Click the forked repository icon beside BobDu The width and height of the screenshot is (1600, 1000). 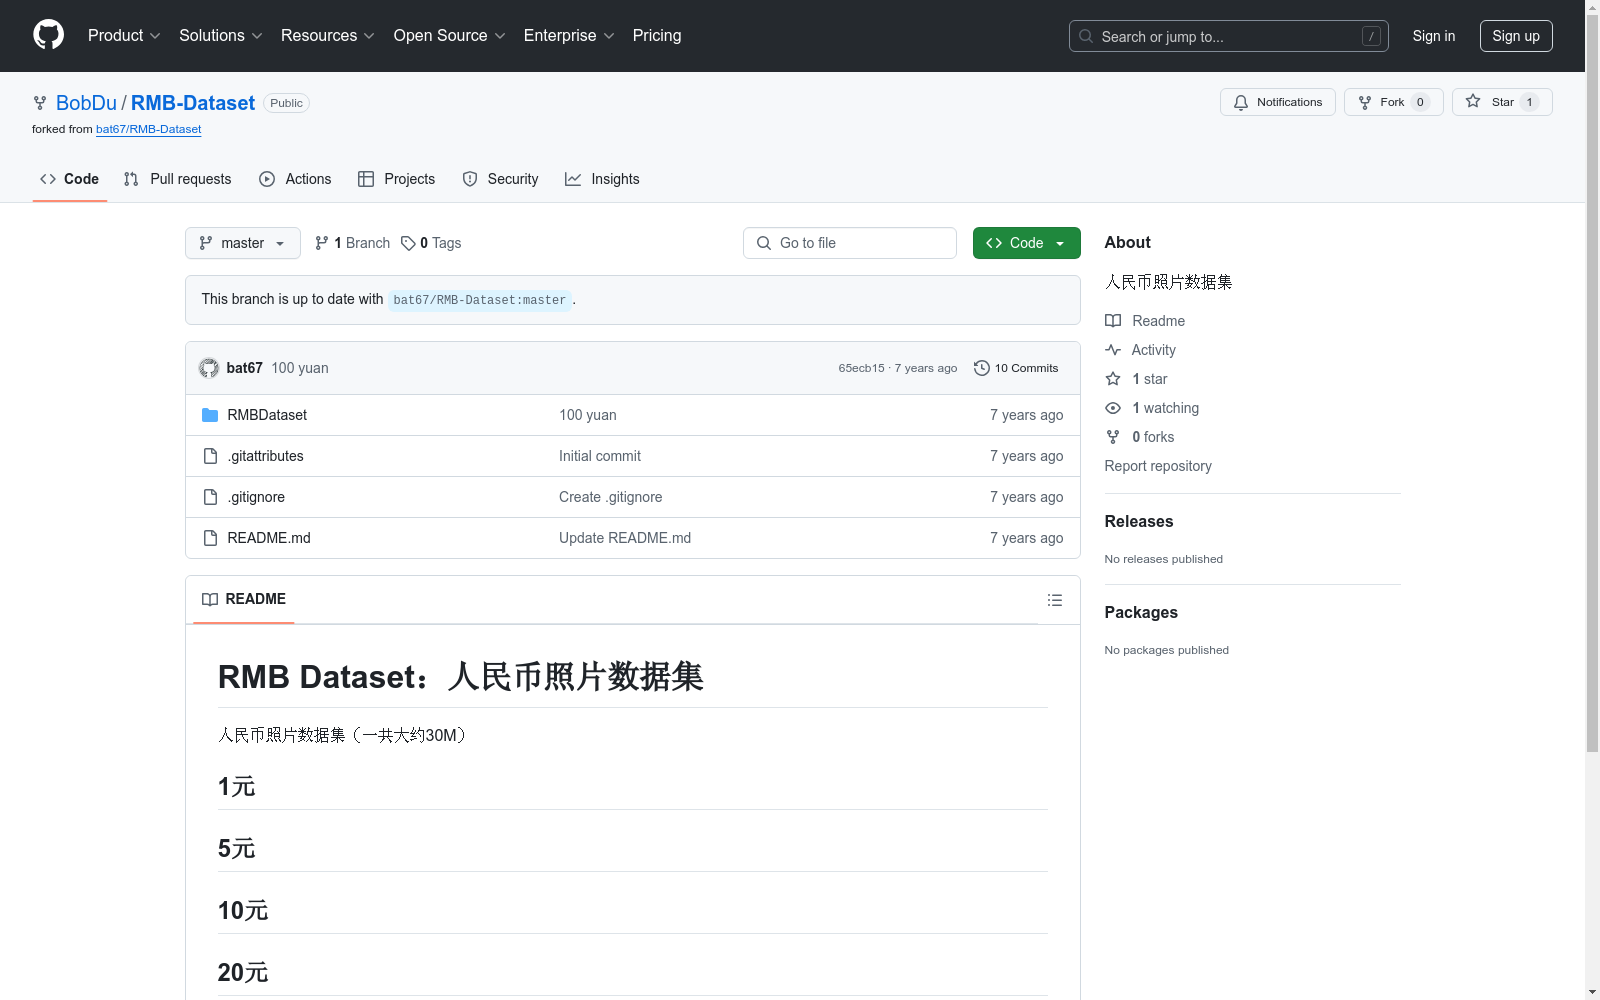pyautogui.click(x=40, y=103)
